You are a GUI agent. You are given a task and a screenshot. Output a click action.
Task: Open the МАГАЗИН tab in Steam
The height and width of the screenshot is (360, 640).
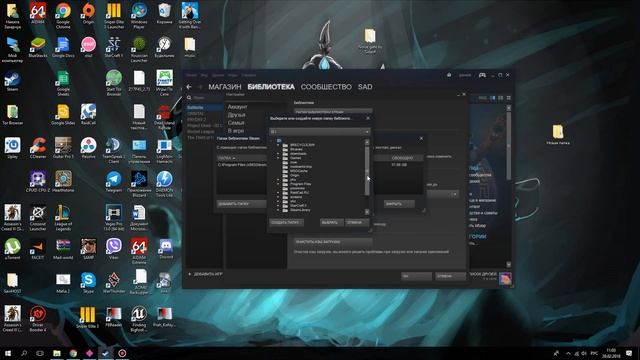tap(225, 87)
